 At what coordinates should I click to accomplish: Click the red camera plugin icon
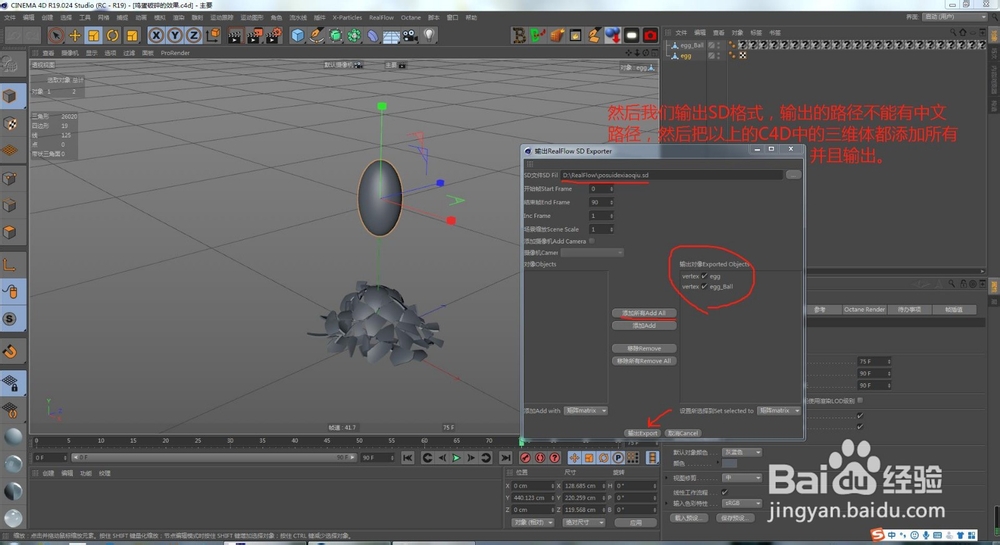[x=650, y=36]
